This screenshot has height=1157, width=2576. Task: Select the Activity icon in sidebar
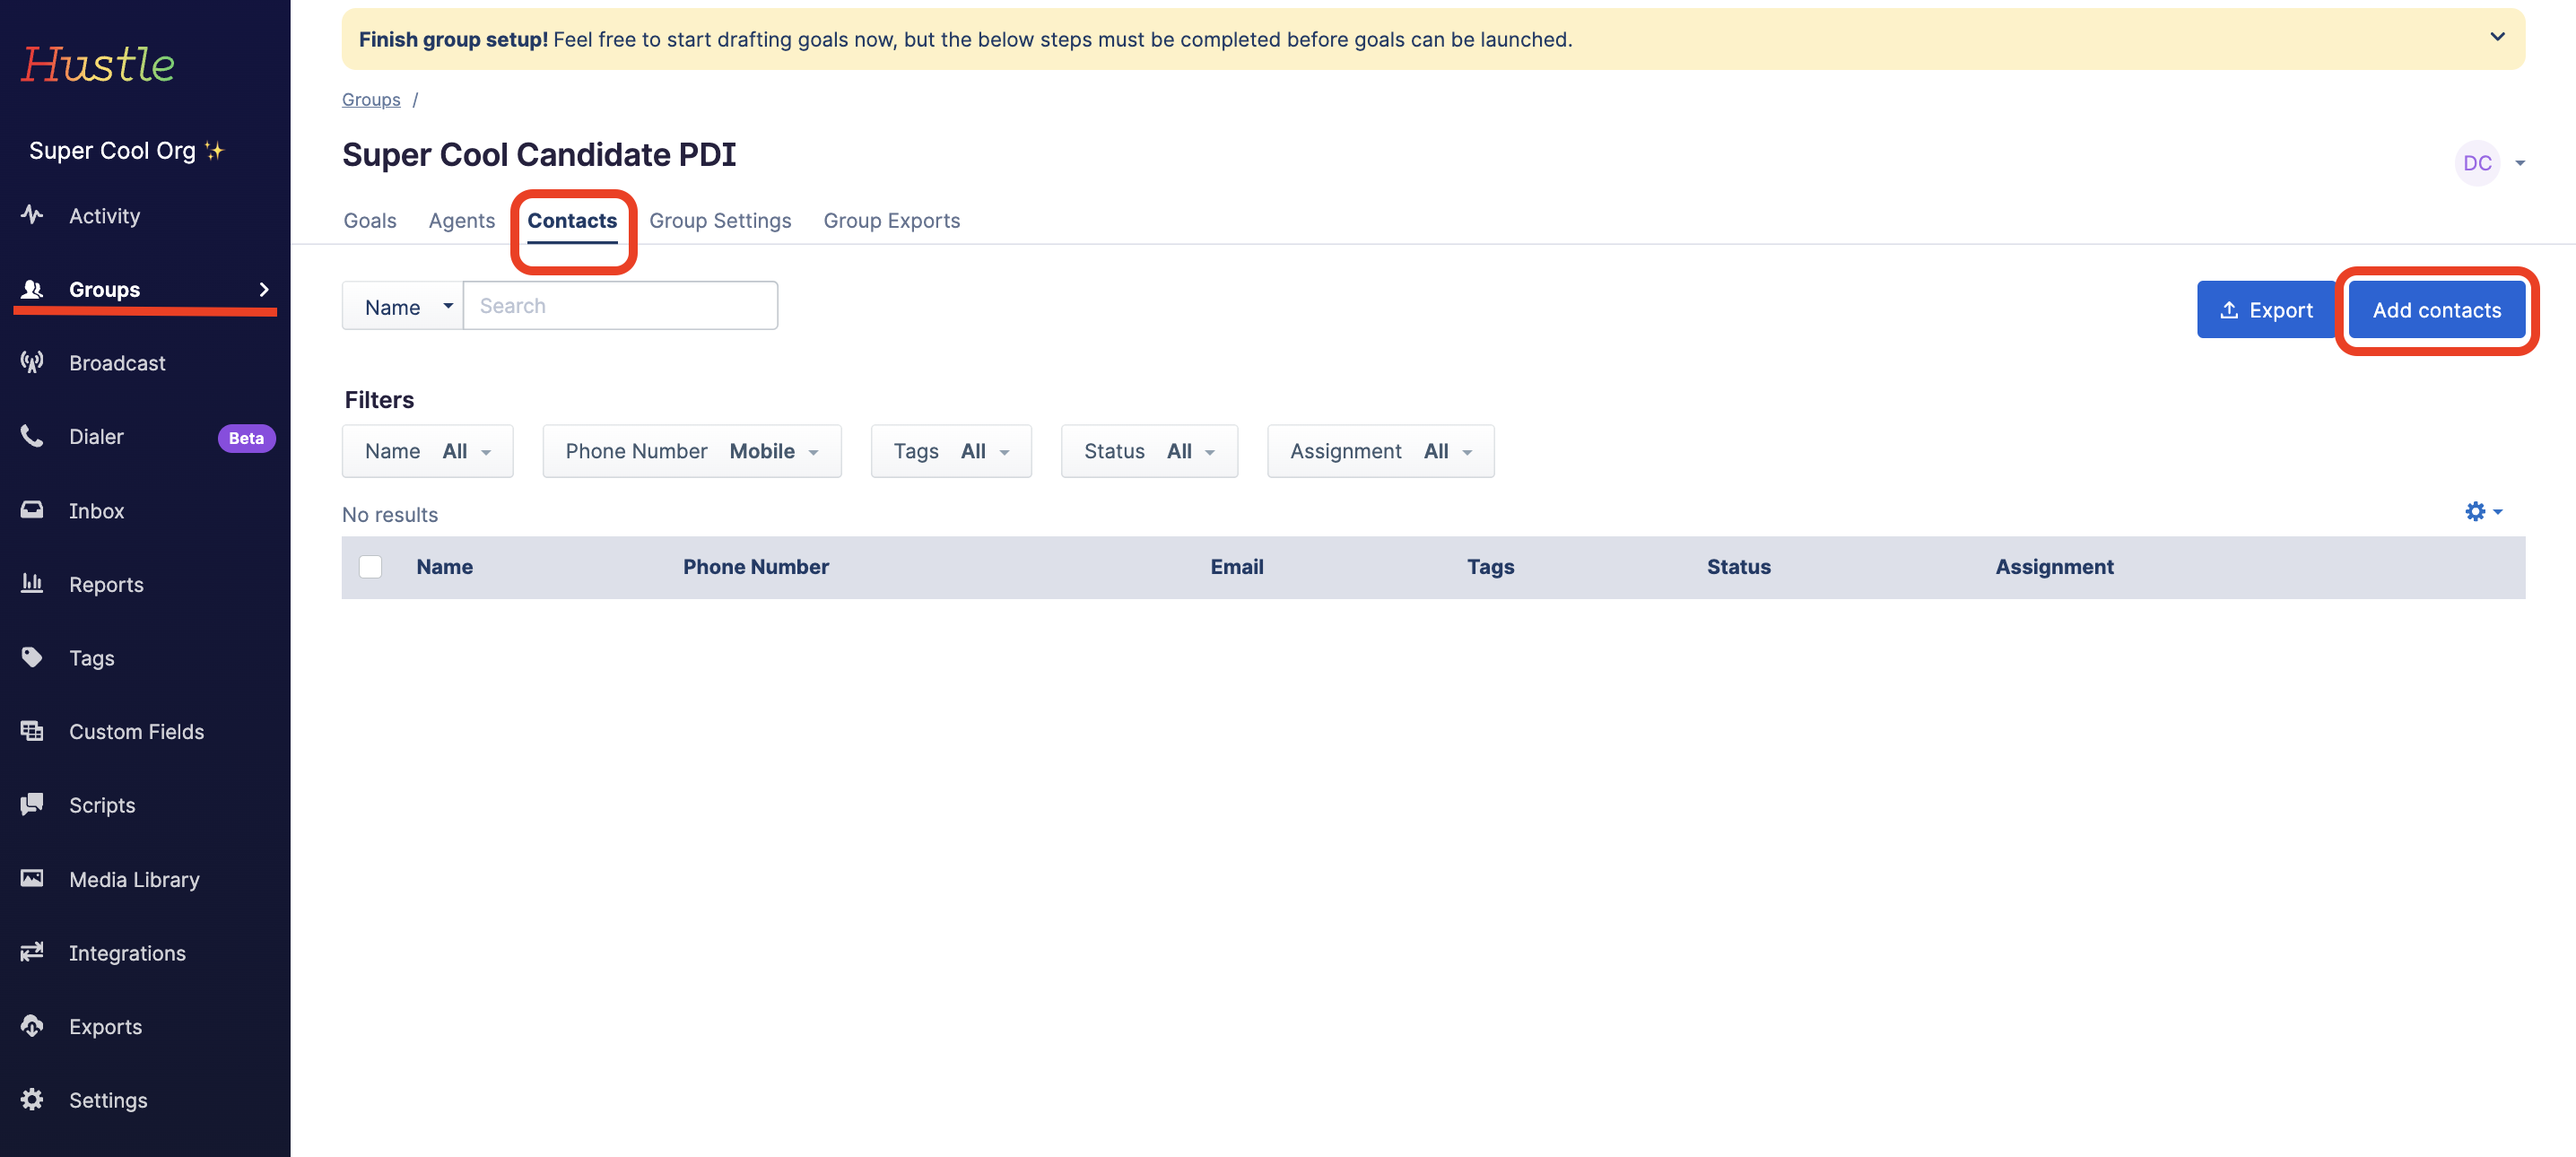31,215
